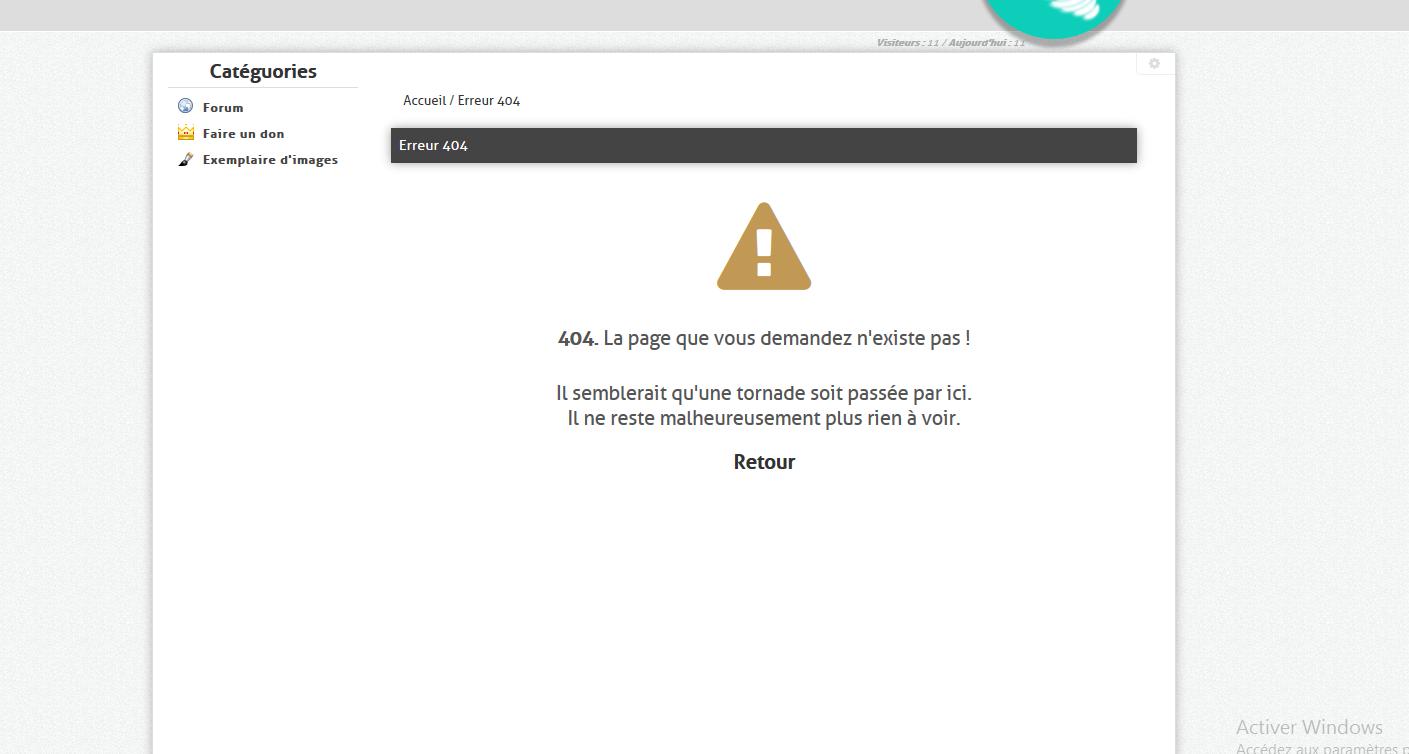Open the Faire un don link
Screen dimensions: 1409x754
tap(243, 134)
